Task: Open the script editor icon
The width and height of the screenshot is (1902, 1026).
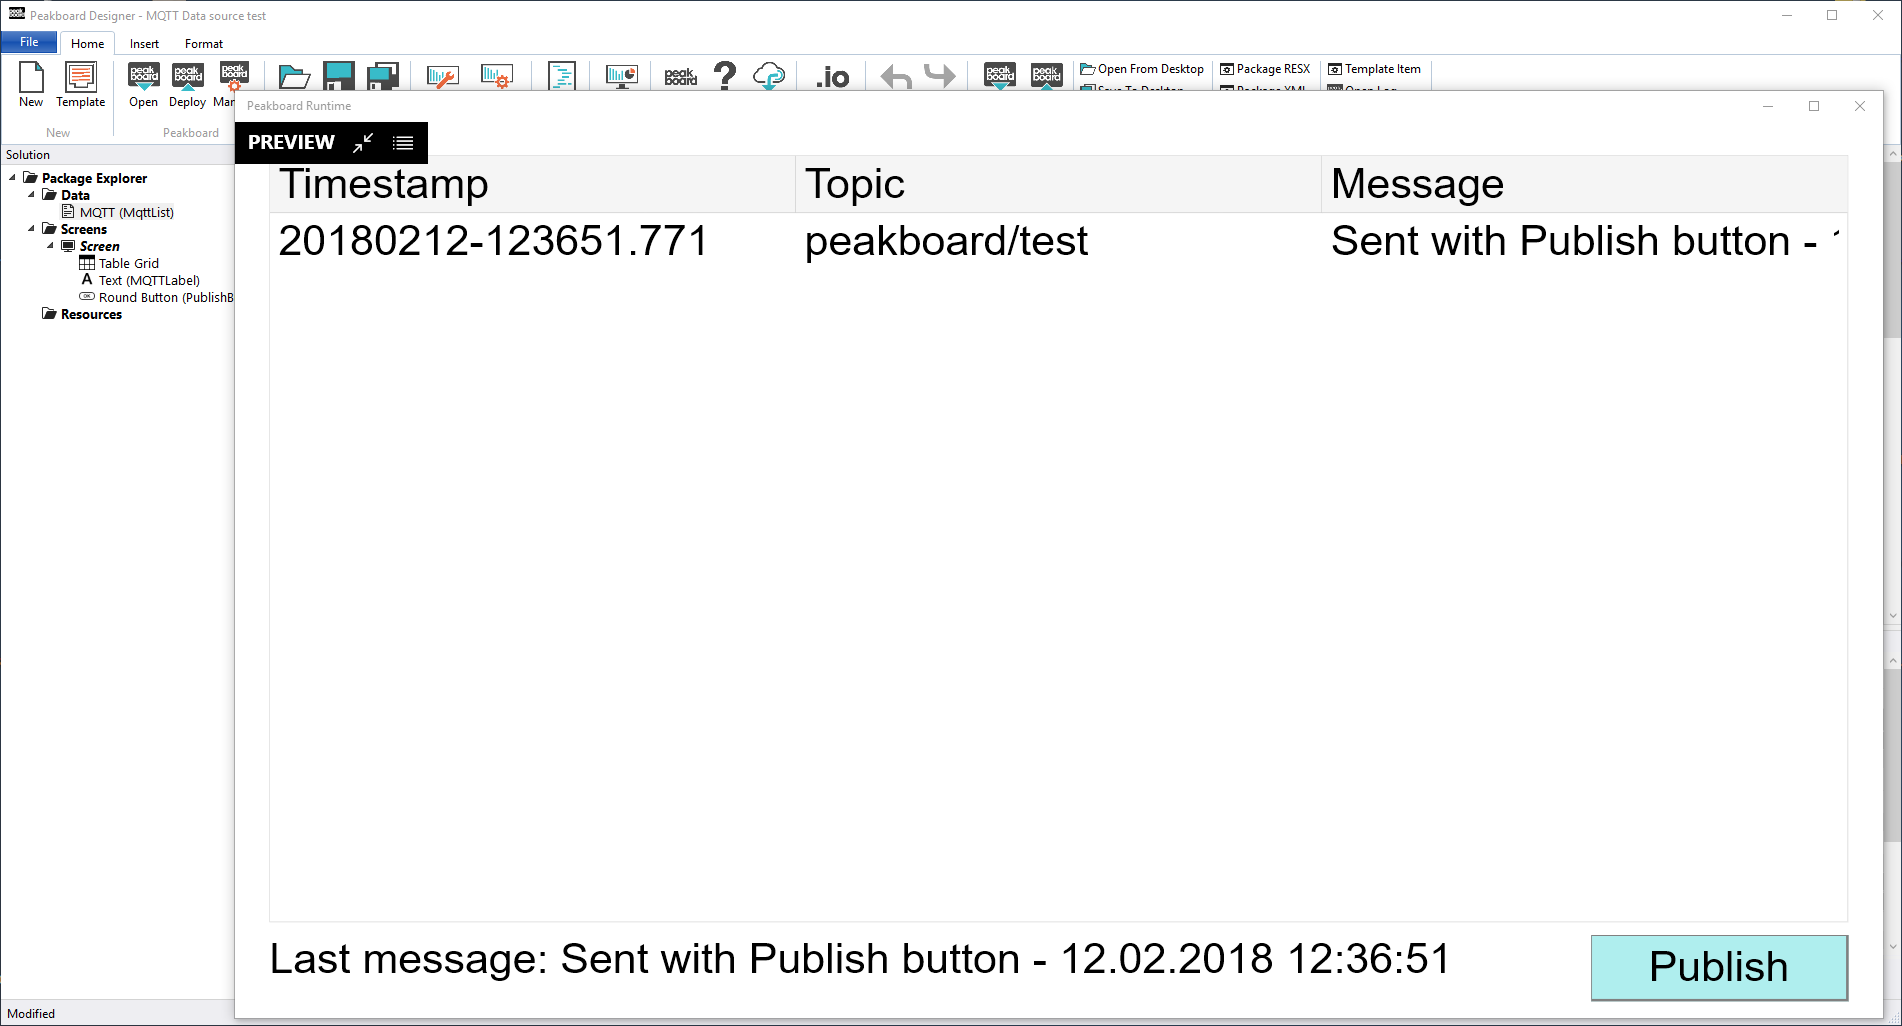Action: 561,75
